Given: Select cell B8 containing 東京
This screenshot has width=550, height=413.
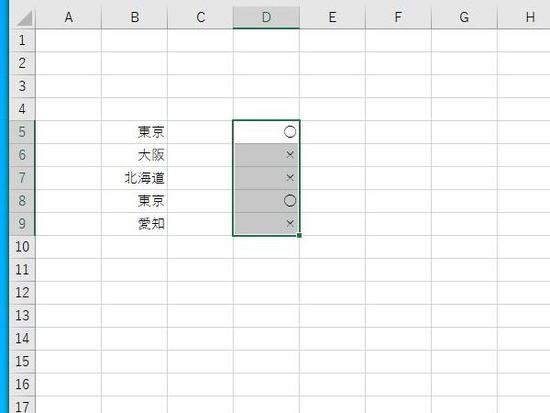Looking at the screenshot, I should tap(134, 201).
